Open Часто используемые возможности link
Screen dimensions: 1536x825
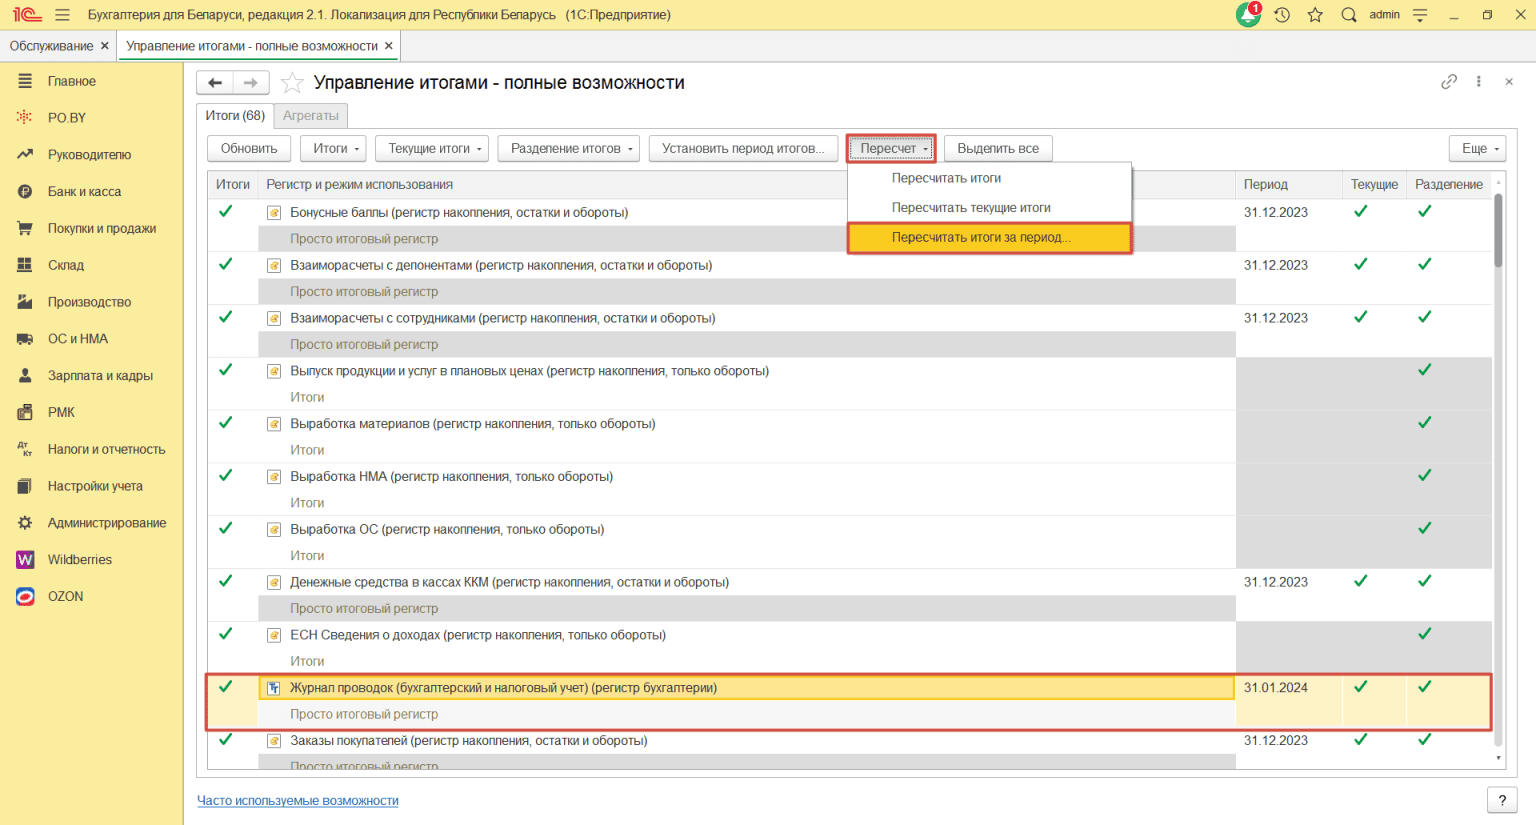(298, 801)
